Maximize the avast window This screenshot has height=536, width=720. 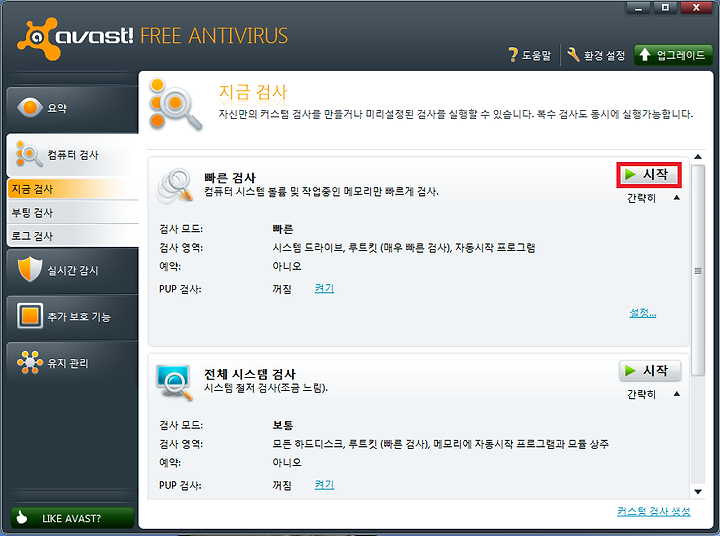665,8
